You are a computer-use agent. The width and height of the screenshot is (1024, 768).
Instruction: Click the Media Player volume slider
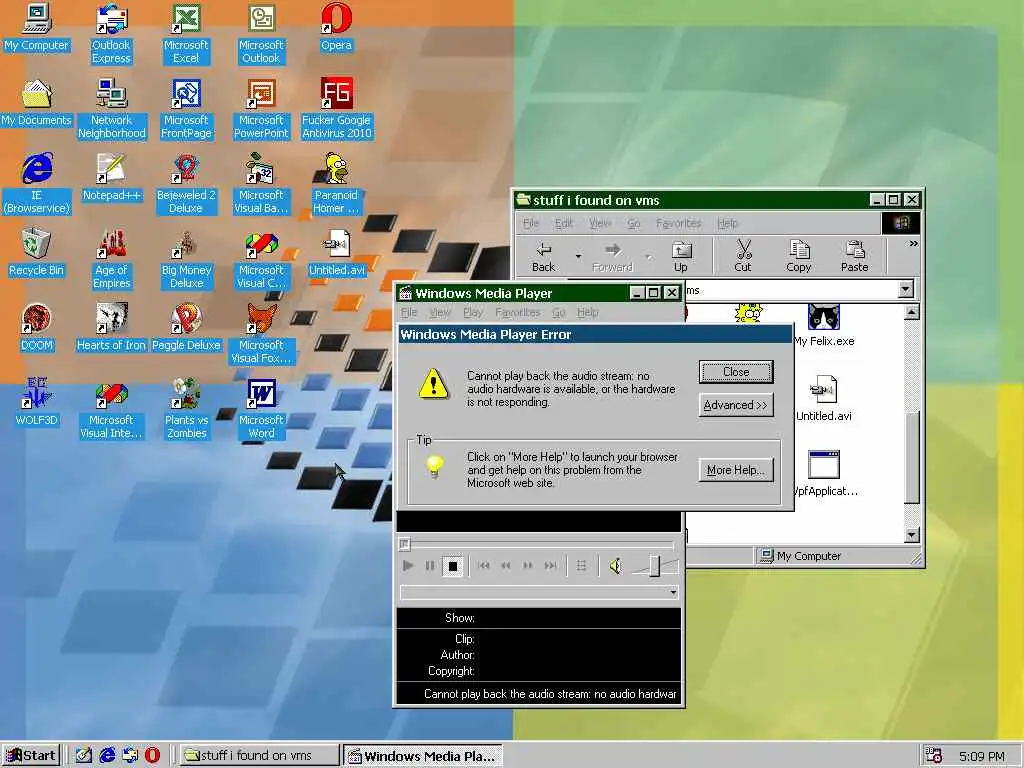(655, 566)
